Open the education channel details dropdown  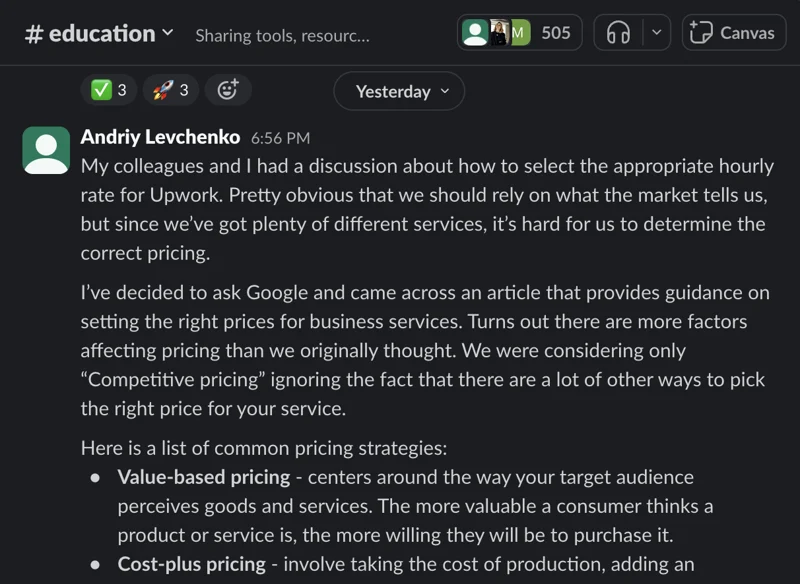tap(99, 34)
